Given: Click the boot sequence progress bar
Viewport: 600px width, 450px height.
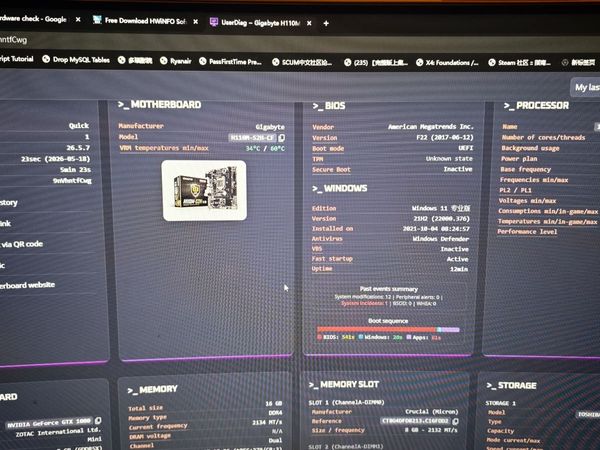Looking at the screenshot, I should tap(388, 329).
